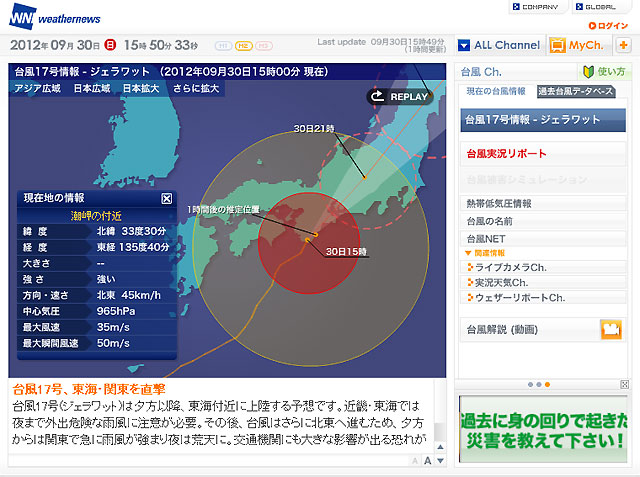Click the ログイン login link

tap(610, 25)
